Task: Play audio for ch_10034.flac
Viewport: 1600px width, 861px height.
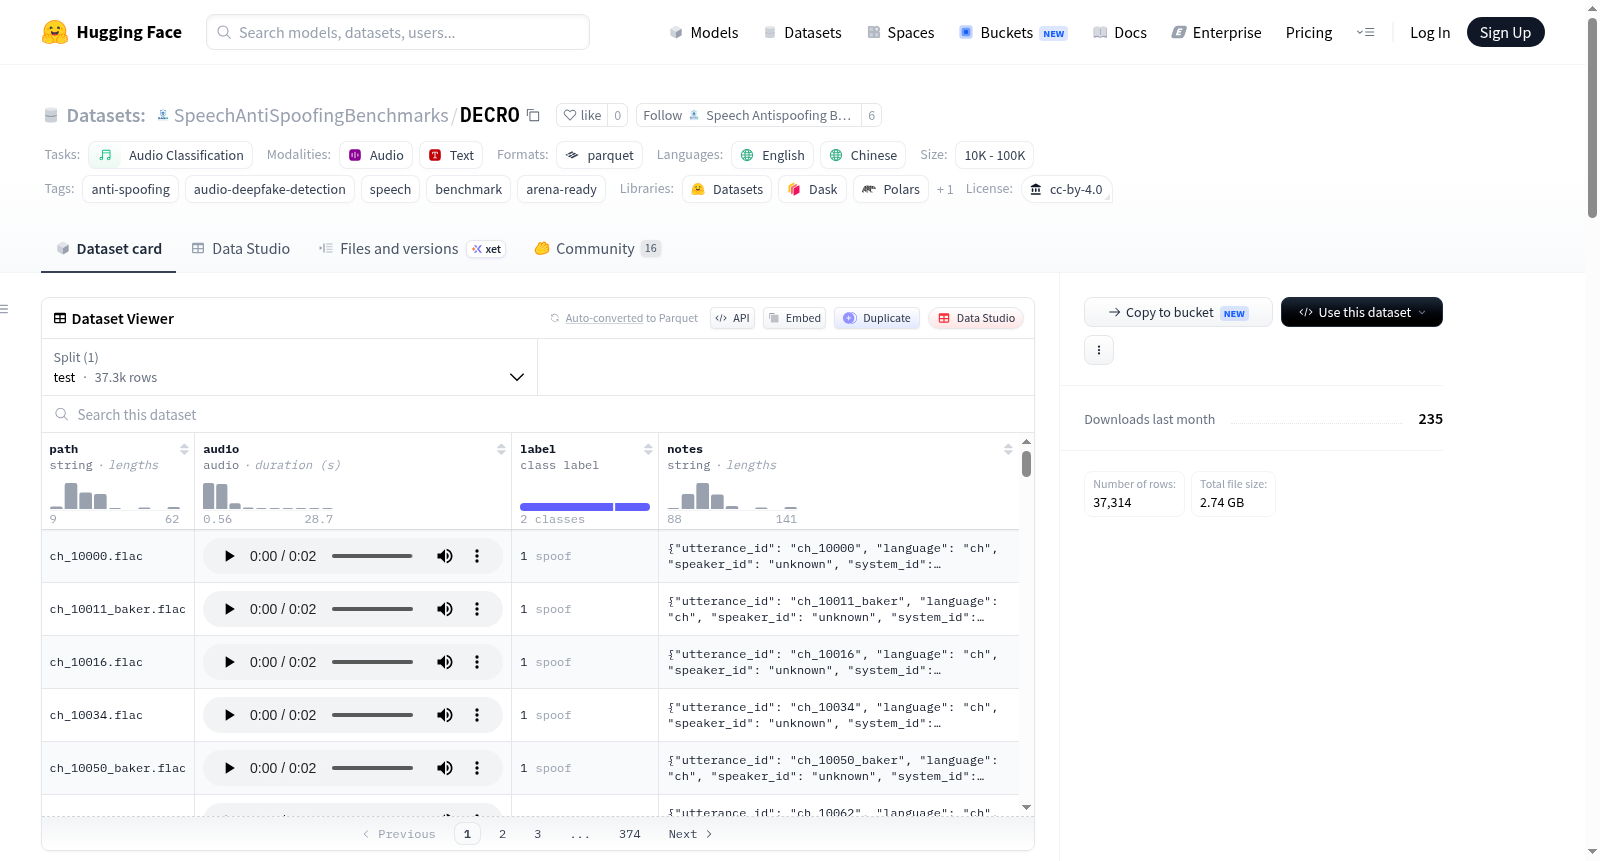Action: coord(229,715)
